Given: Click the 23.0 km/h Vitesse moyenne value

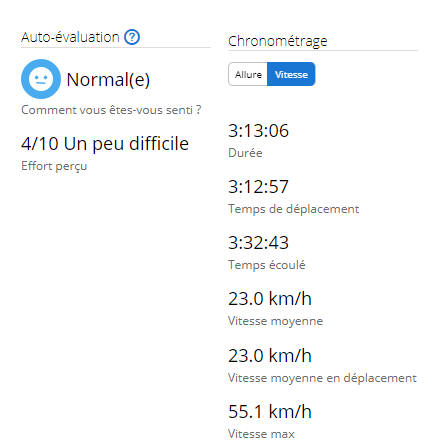Looking at the screenshot, I should pyautogui.click(x=270, y=298).
